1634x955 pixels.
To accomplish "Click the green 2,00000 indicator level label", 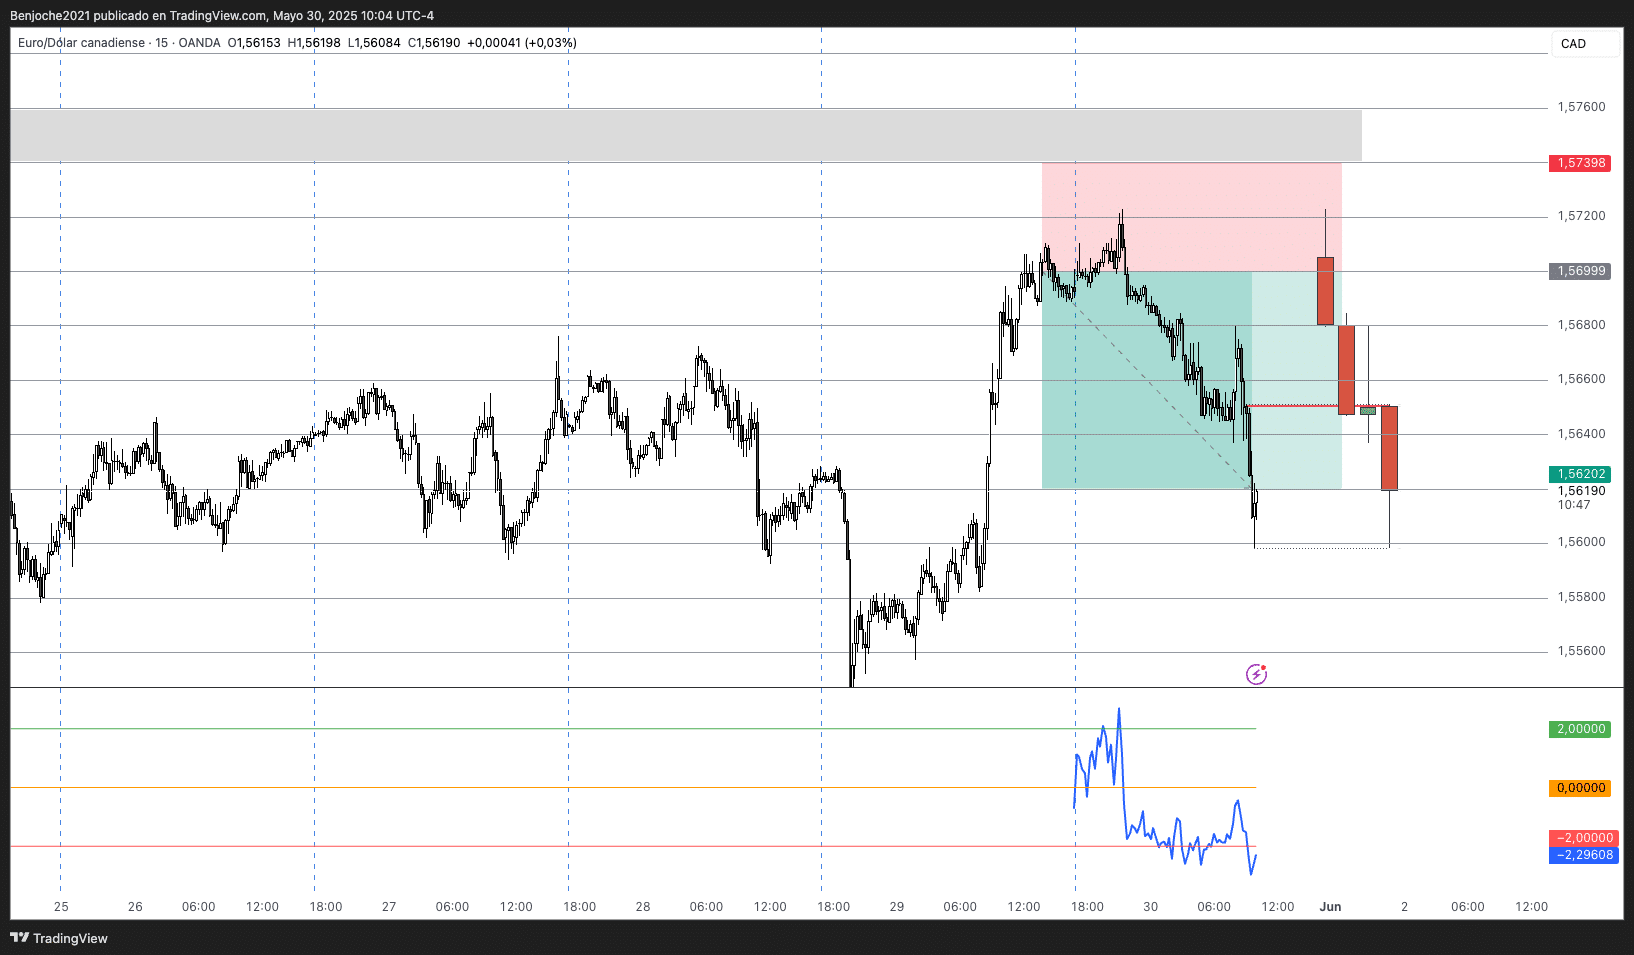I will (x=1580, y=729).
